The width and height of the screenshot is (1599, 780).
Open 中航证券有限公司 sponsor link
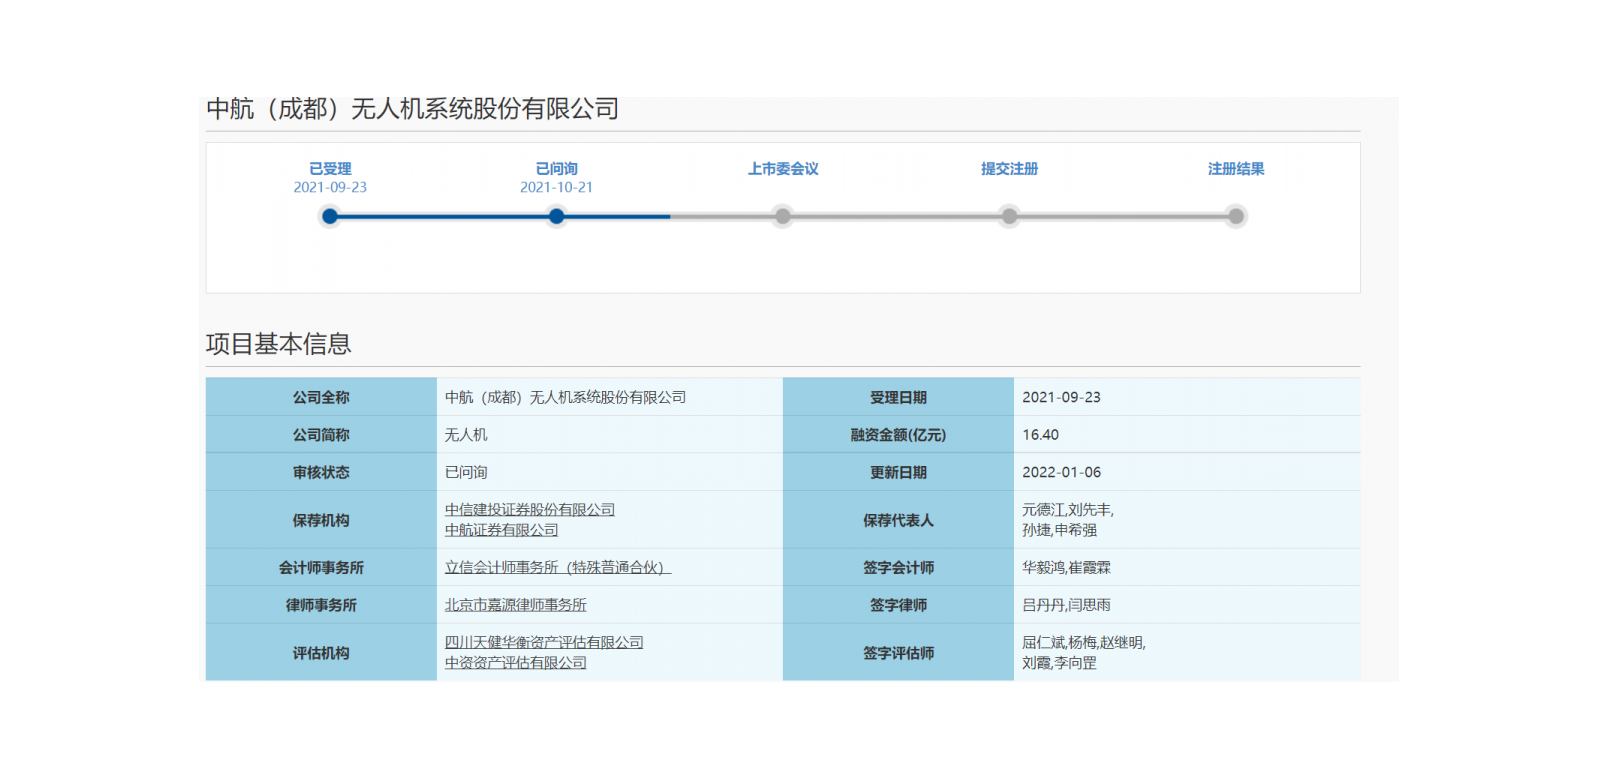click(502, 530)
